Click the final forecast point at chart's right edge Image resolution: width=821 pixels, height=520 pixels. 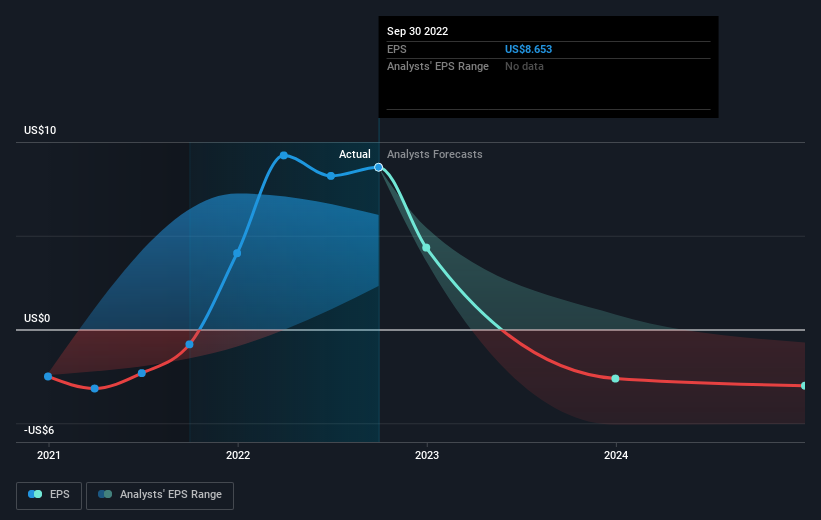[804, 386]
